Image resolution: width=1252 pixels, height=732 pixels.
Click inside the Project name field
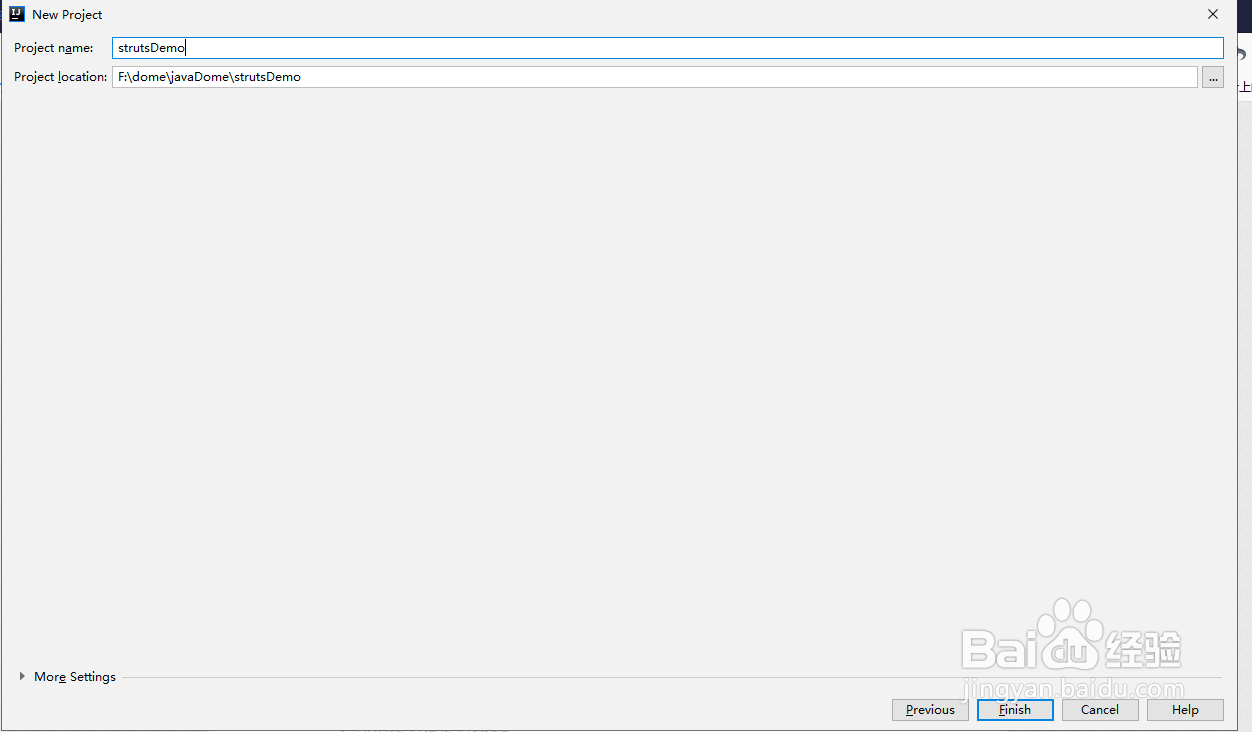667,48
